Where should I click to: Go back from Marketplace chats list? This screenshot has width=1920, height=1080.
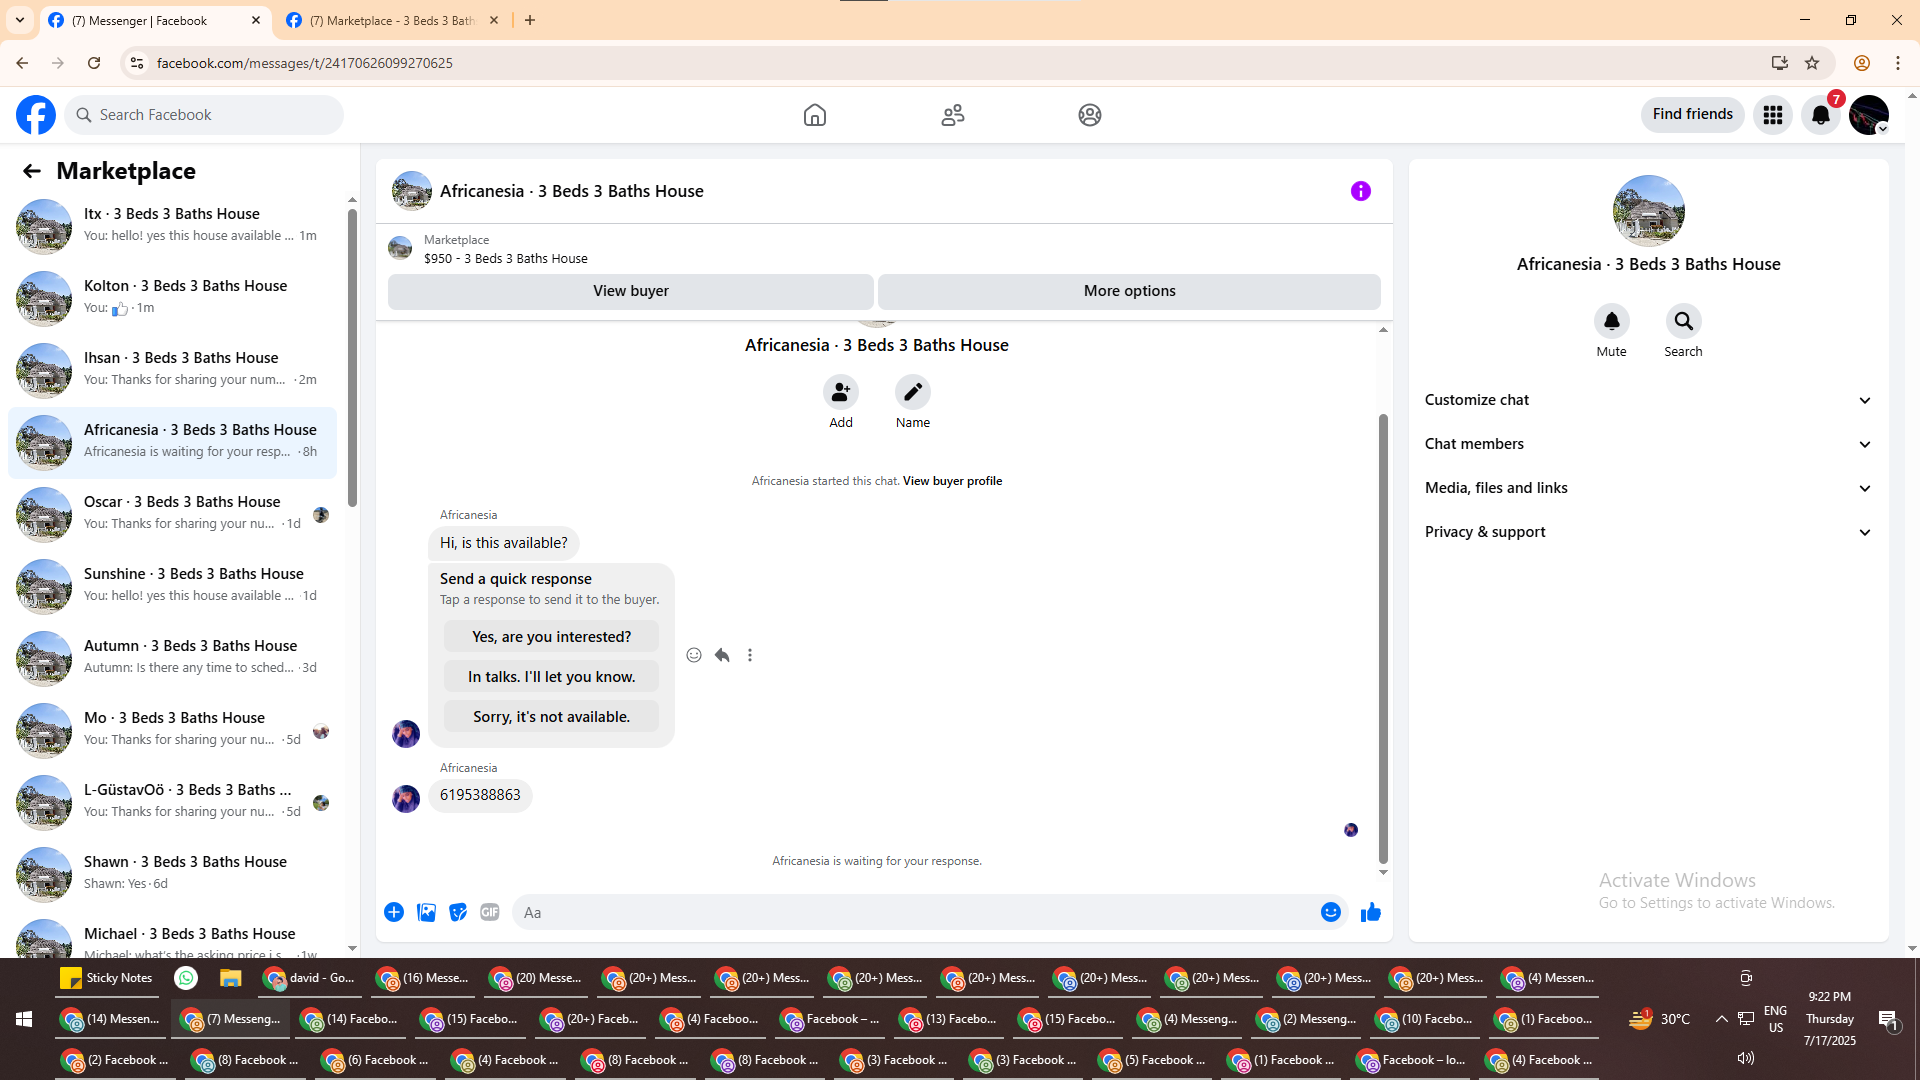click(x=32, y=171)
